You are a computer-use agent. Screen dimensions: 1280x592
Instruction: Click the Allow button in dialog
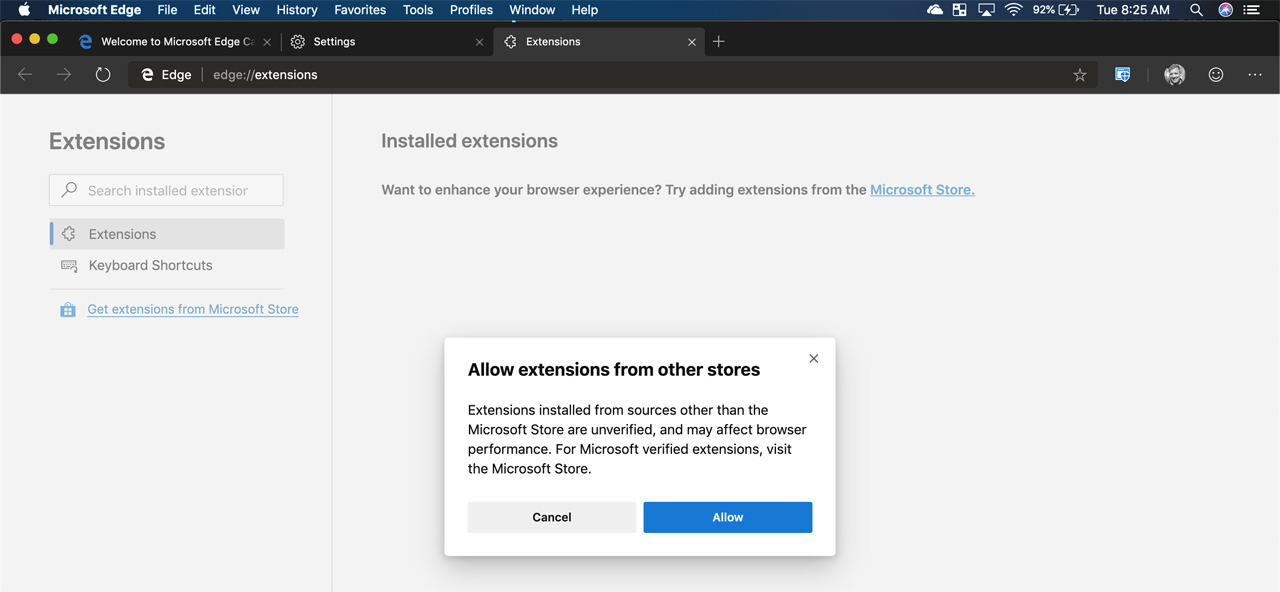(727, 517)
